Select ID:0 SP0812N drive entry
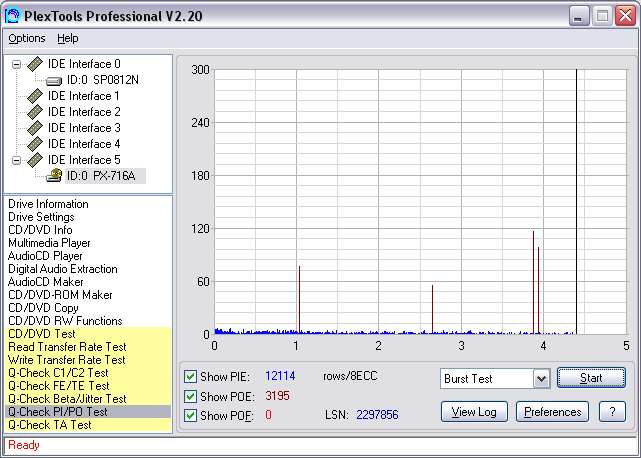Viewport: 641px width, 458px height. [x=103, y=80]
